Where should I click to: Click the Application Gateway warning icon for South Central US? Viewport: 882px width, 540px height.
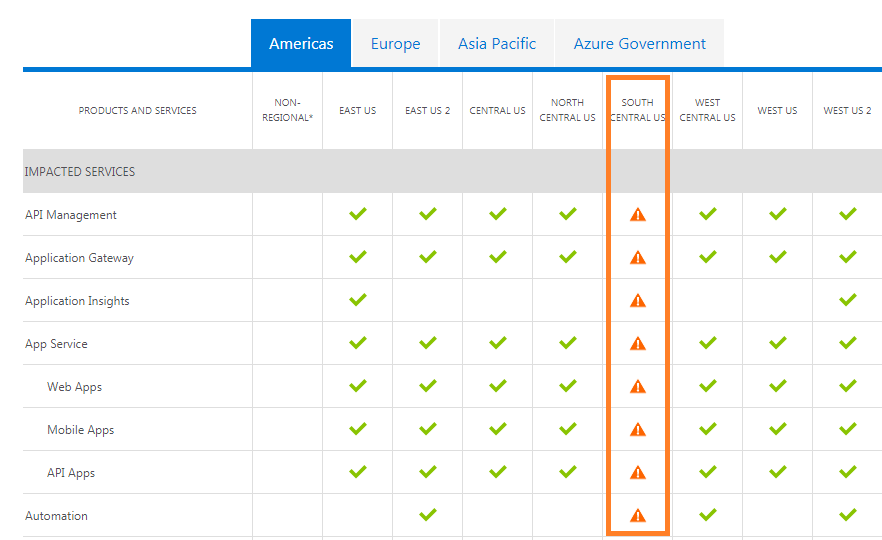pos(638,258)
